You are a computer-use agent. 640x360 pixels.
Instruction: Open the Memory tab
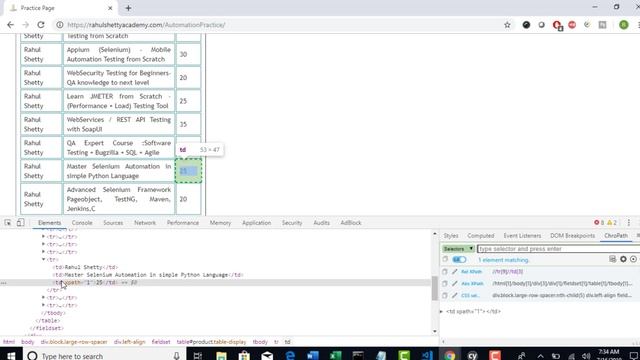point(220,223)
